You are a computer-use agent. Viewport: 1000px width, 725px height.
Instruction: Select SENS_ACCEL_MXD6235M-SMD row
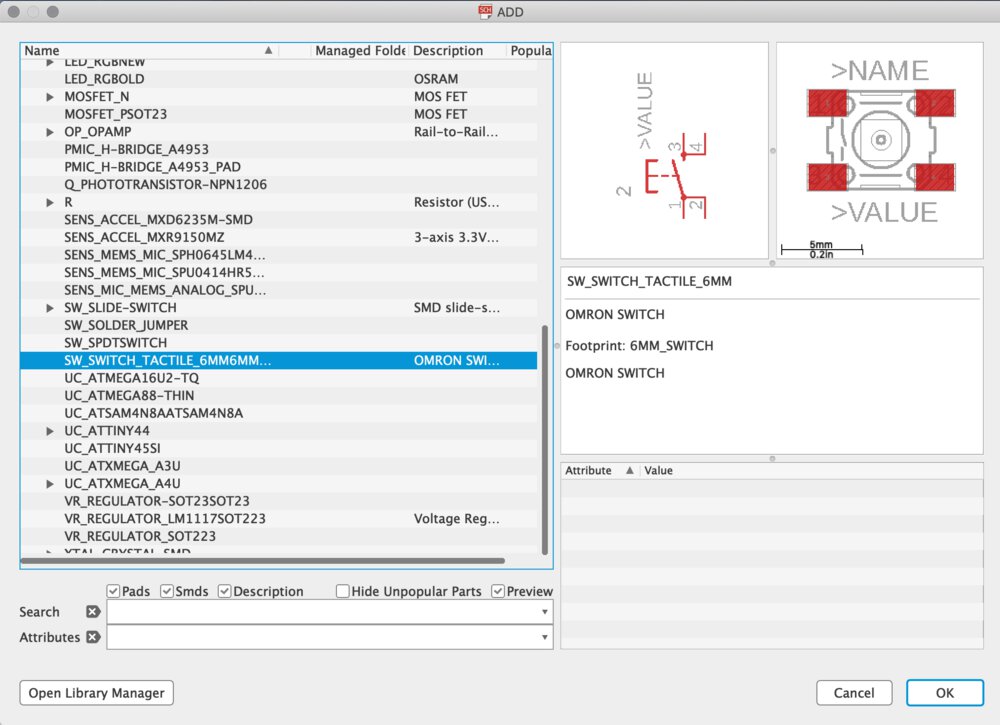[x=279, y=220]
